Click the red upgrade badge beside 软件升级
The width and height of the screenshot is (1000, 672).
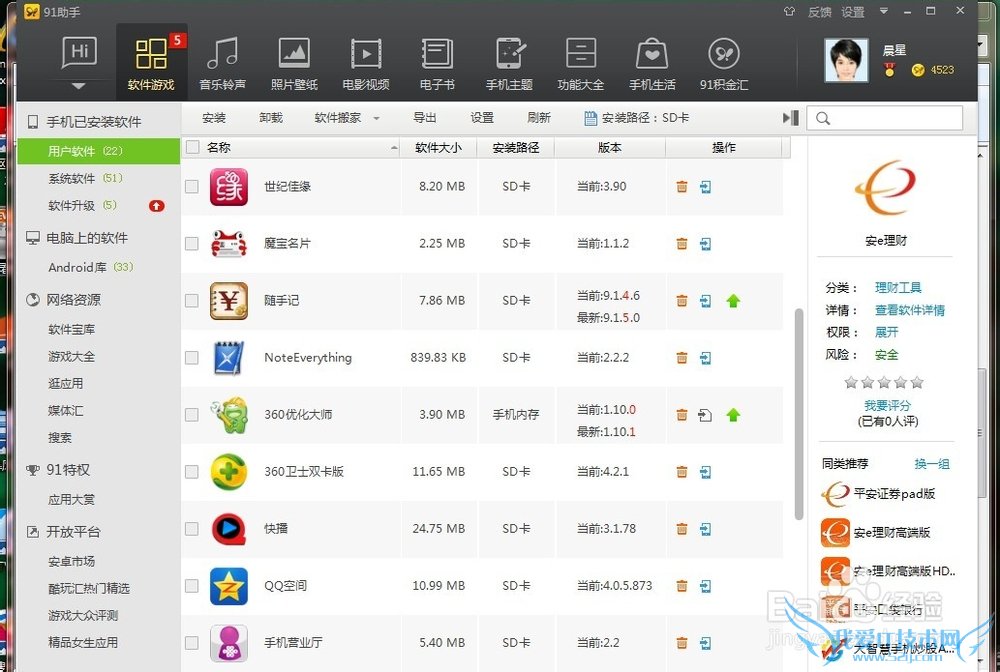pos(156,206)
